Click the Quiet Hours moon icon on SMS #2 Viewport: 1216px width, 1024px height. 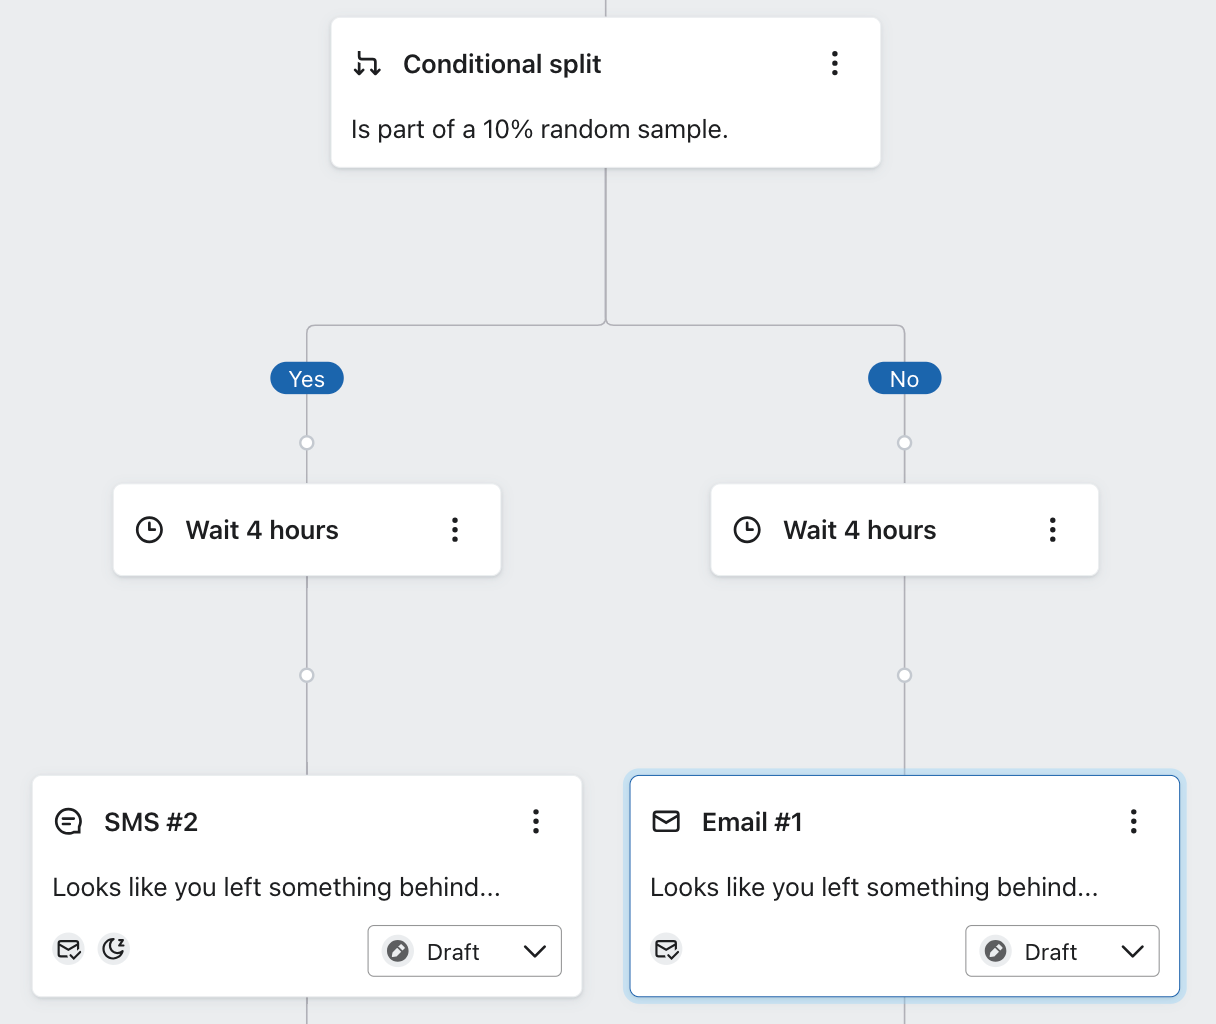tap(113, 948)
